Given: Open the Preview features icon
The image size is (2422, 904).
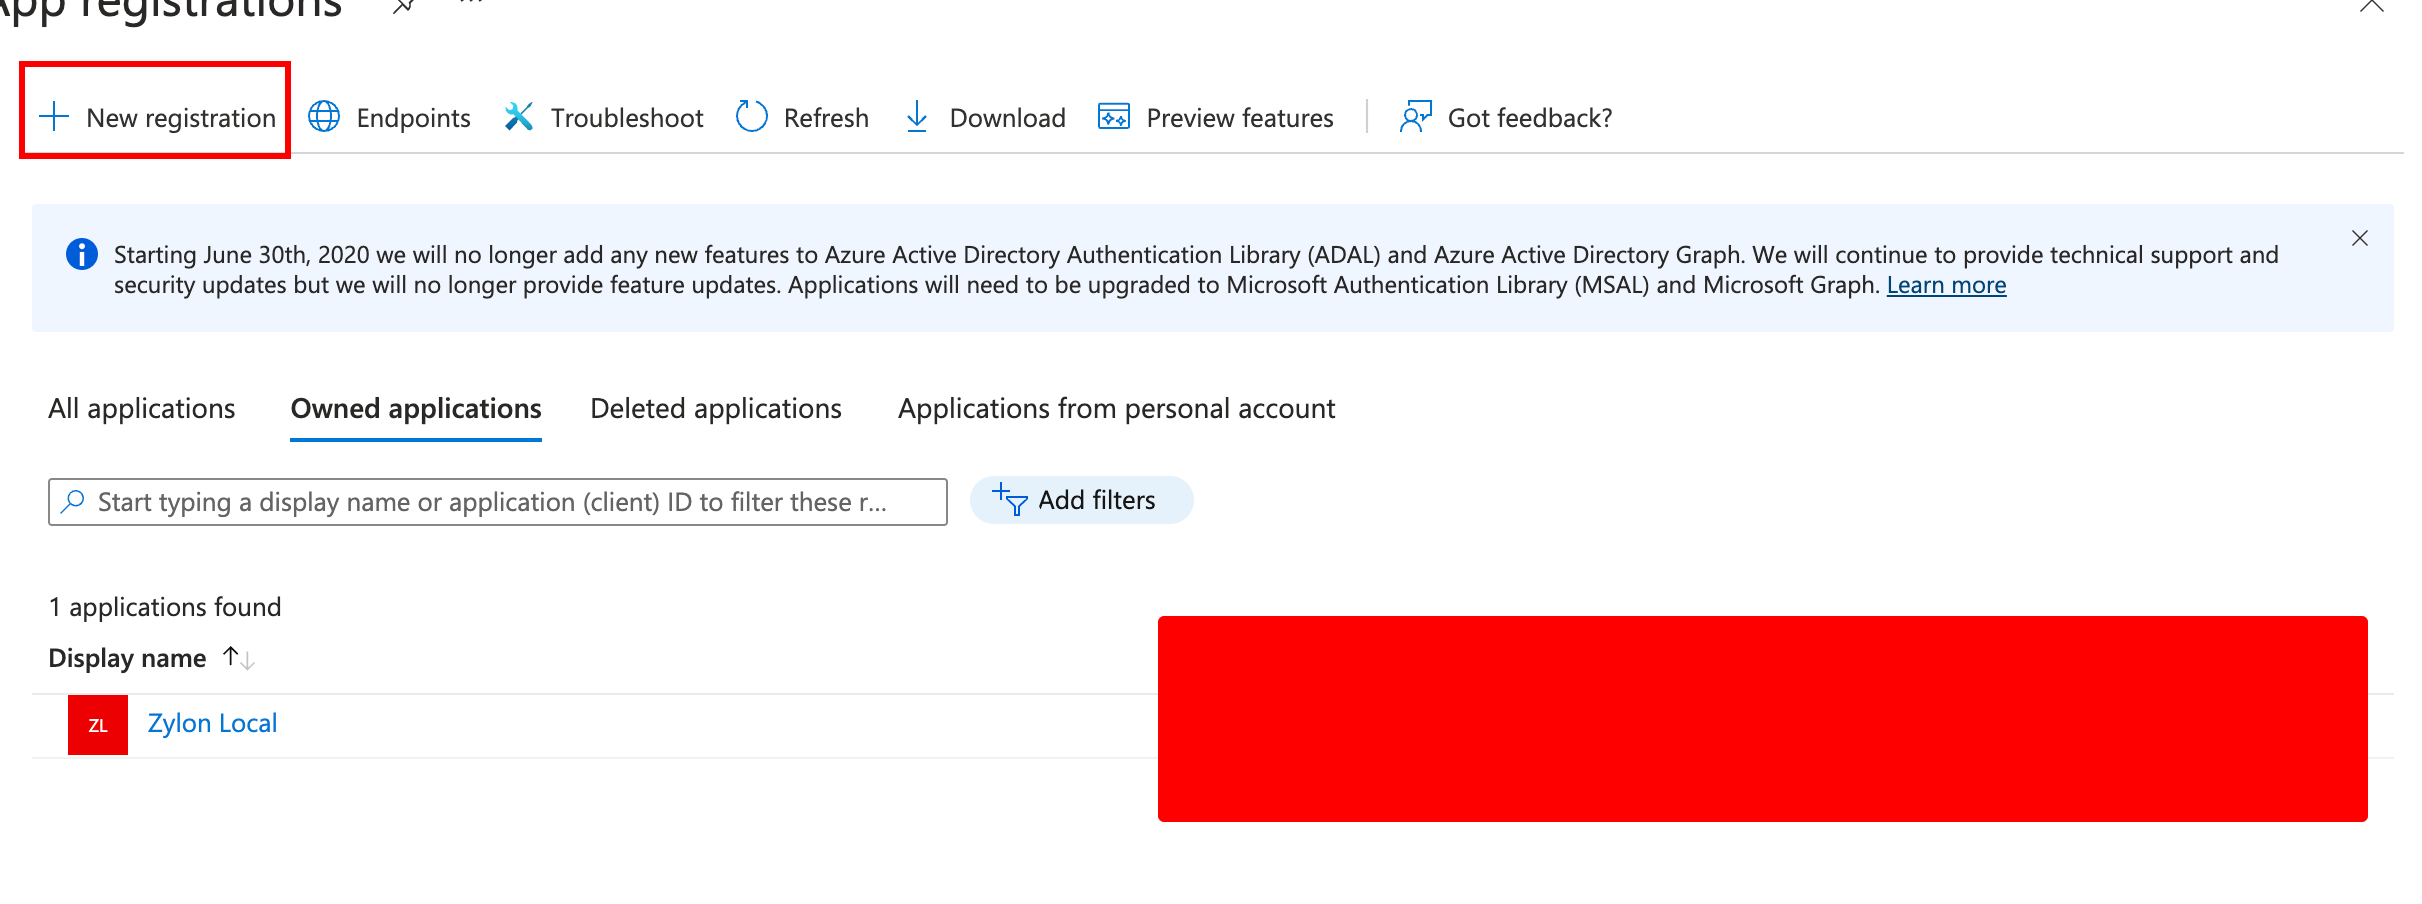Looking at the screenshot, I should [1114, 117].
